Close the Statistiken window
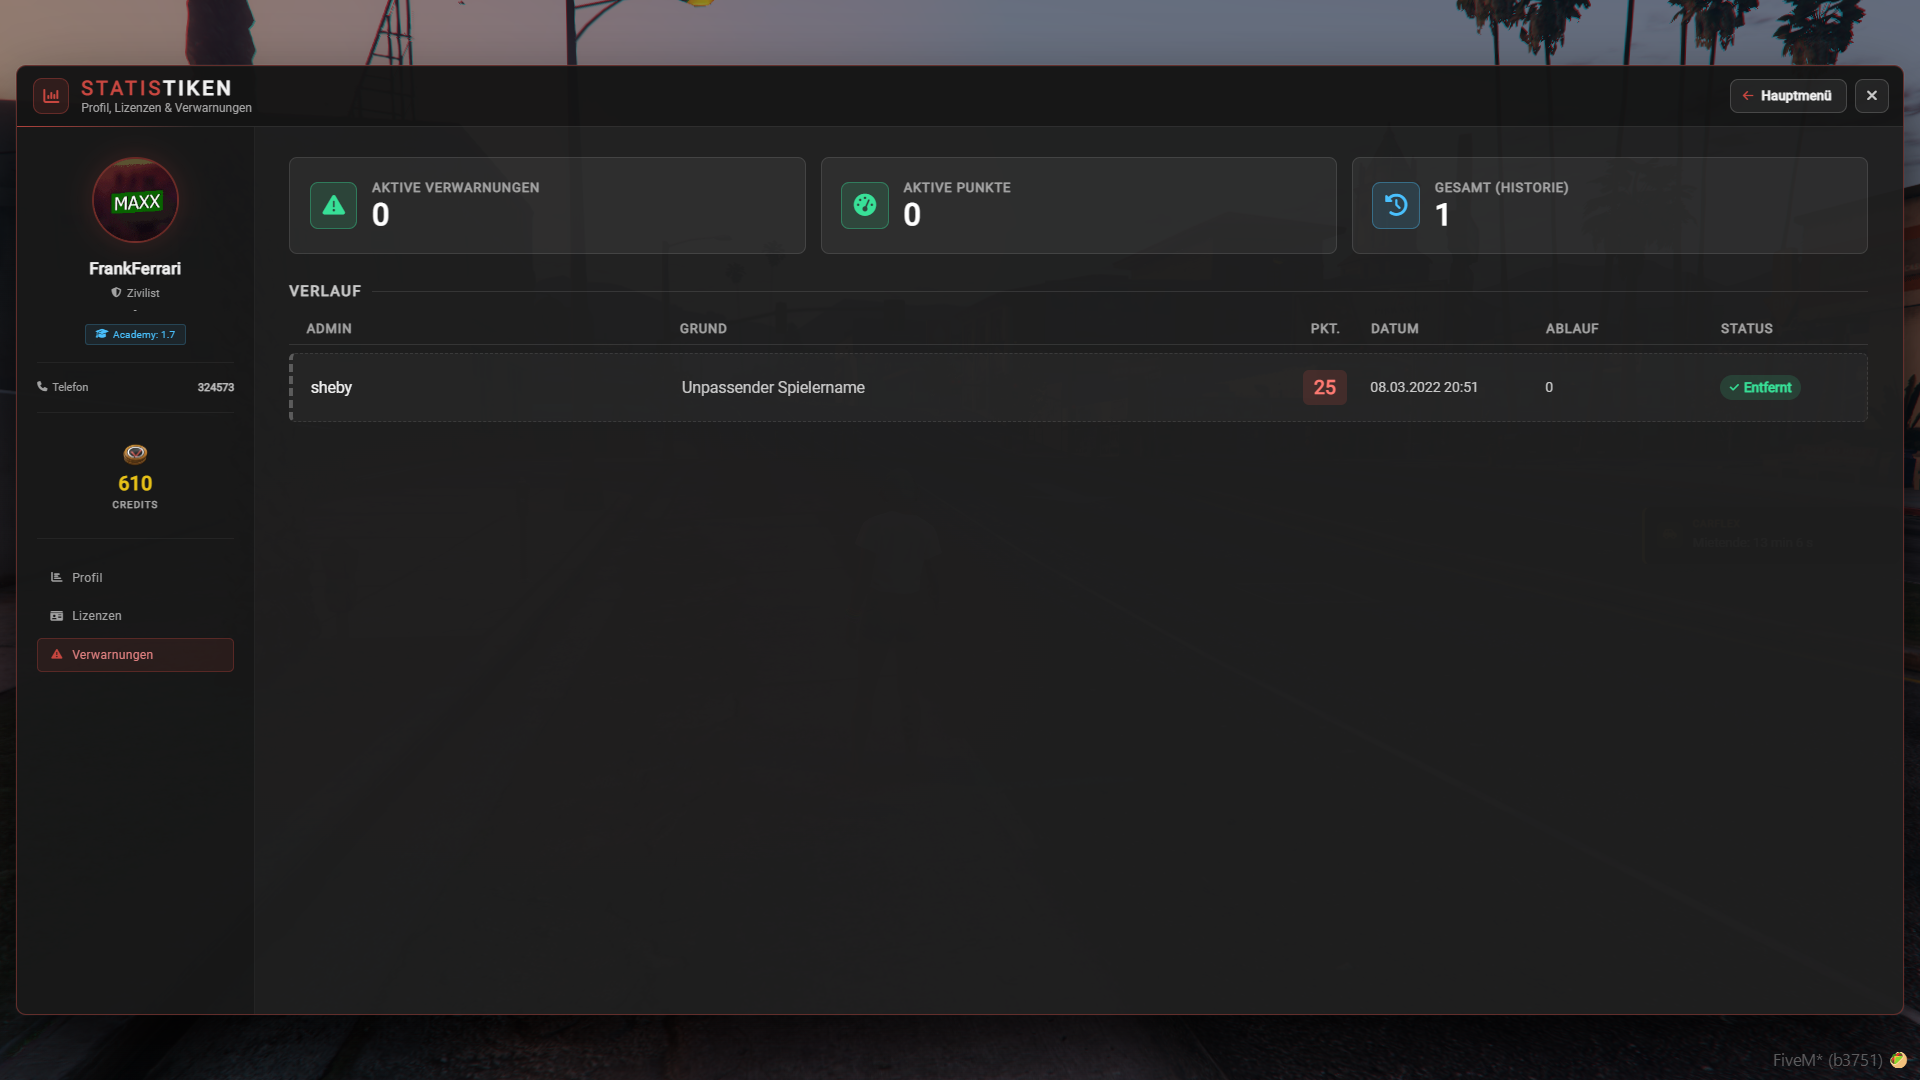This screenshot has width=1920, height=1080. (1872, 96)
